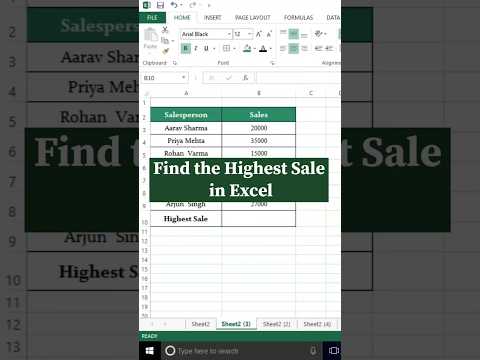Select the plain Sheet2 sheet tab
480x360 pixels.
click(201, 324)
